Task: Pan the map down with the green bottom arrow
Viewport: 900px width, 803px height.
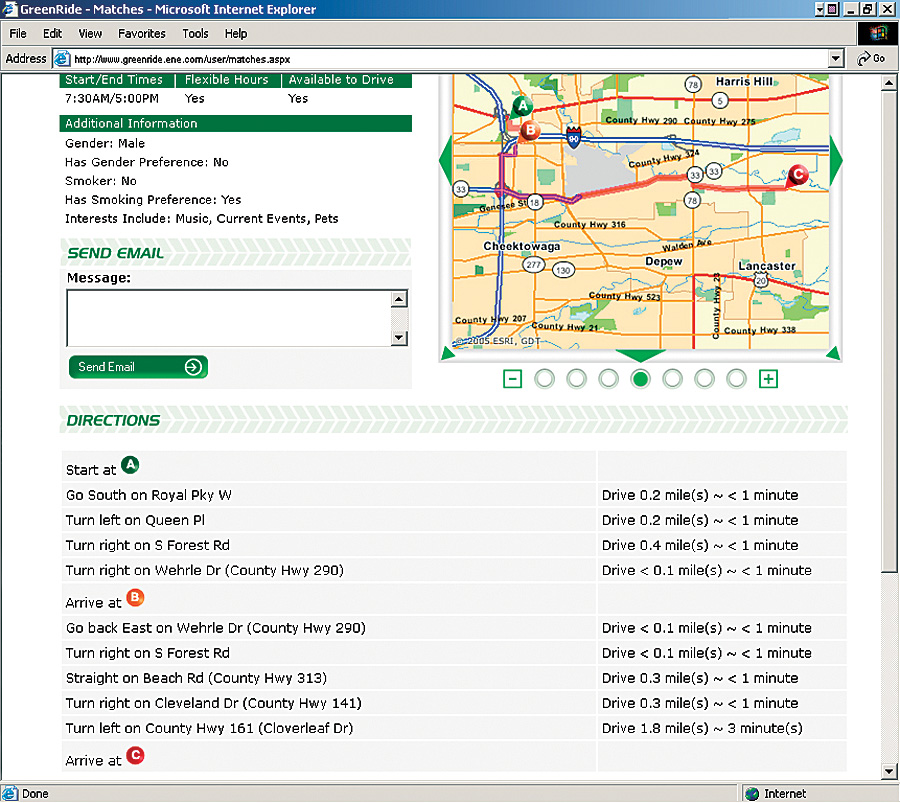Action: (x=641, y=355)
